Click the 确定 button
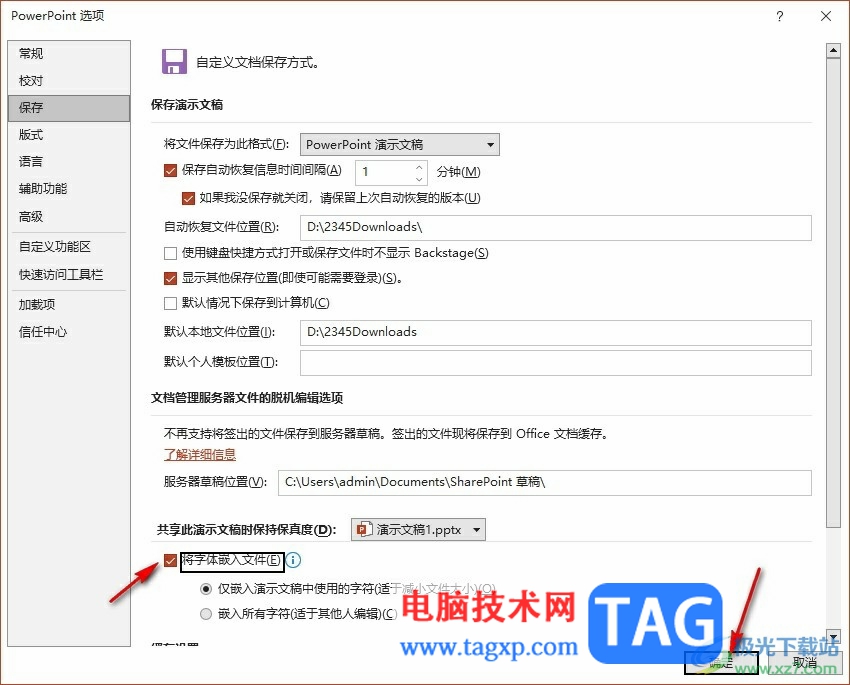 (x=721, y=662)
